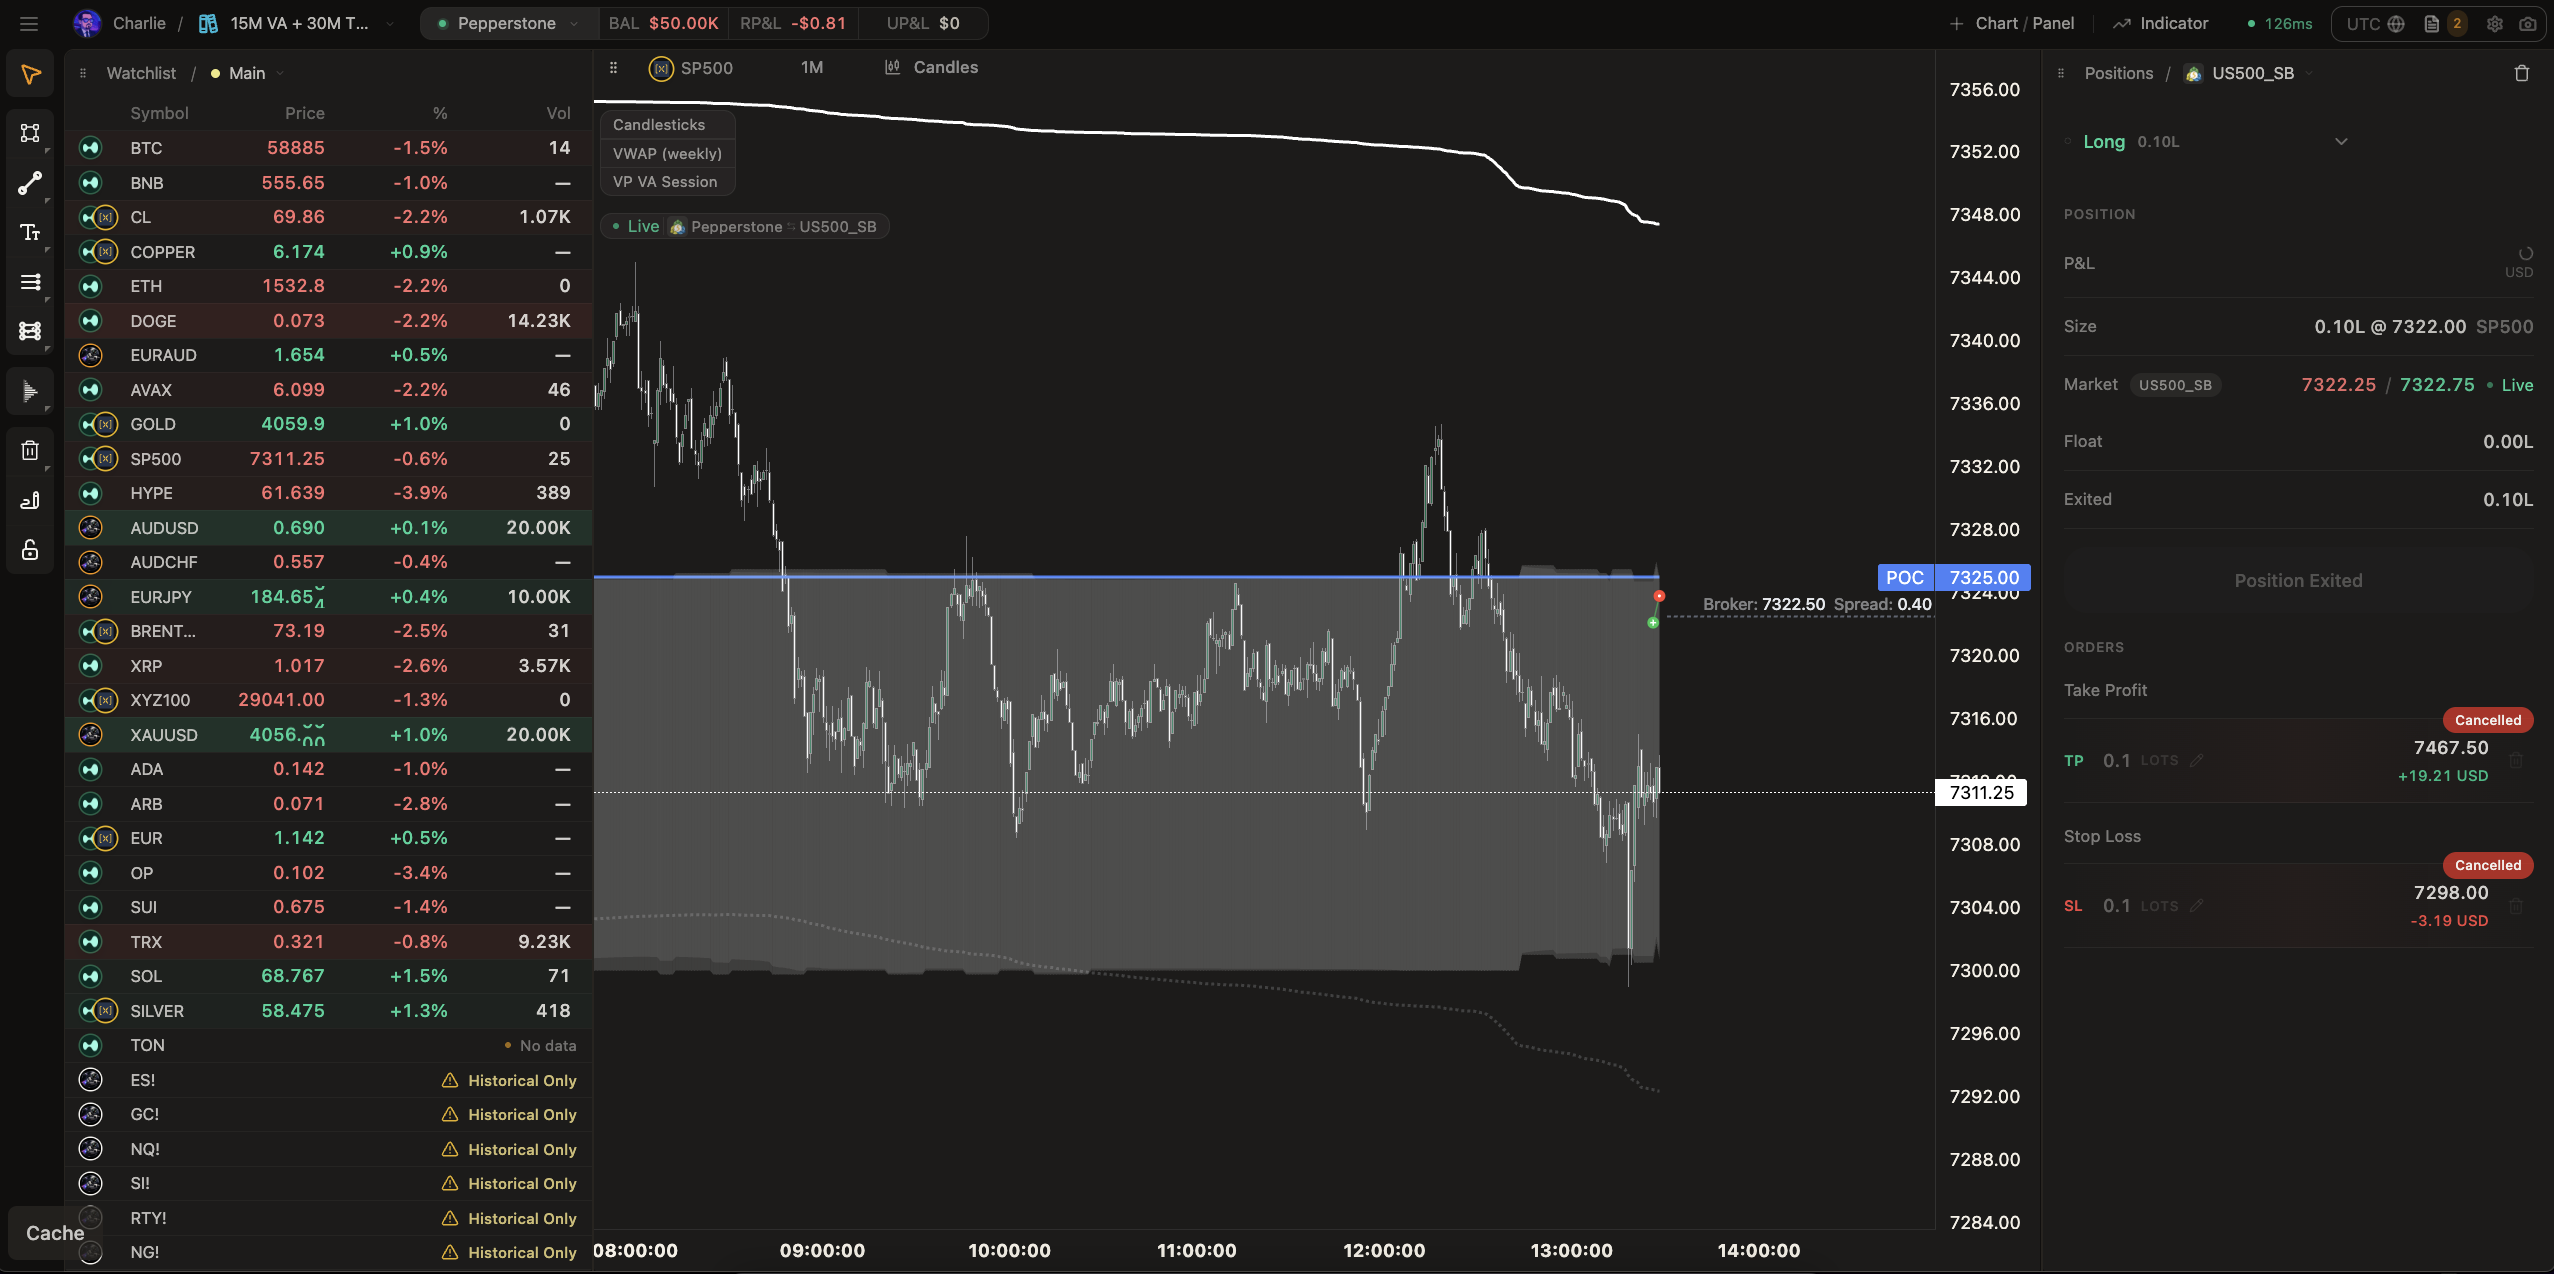Choose the text annotation tool
This screenshot has width=2554, height=1274.
tap(30, 232)
